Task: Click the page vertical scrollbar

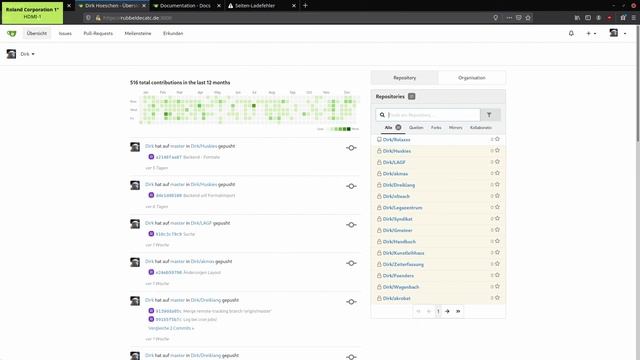Action: coord(638,83)
